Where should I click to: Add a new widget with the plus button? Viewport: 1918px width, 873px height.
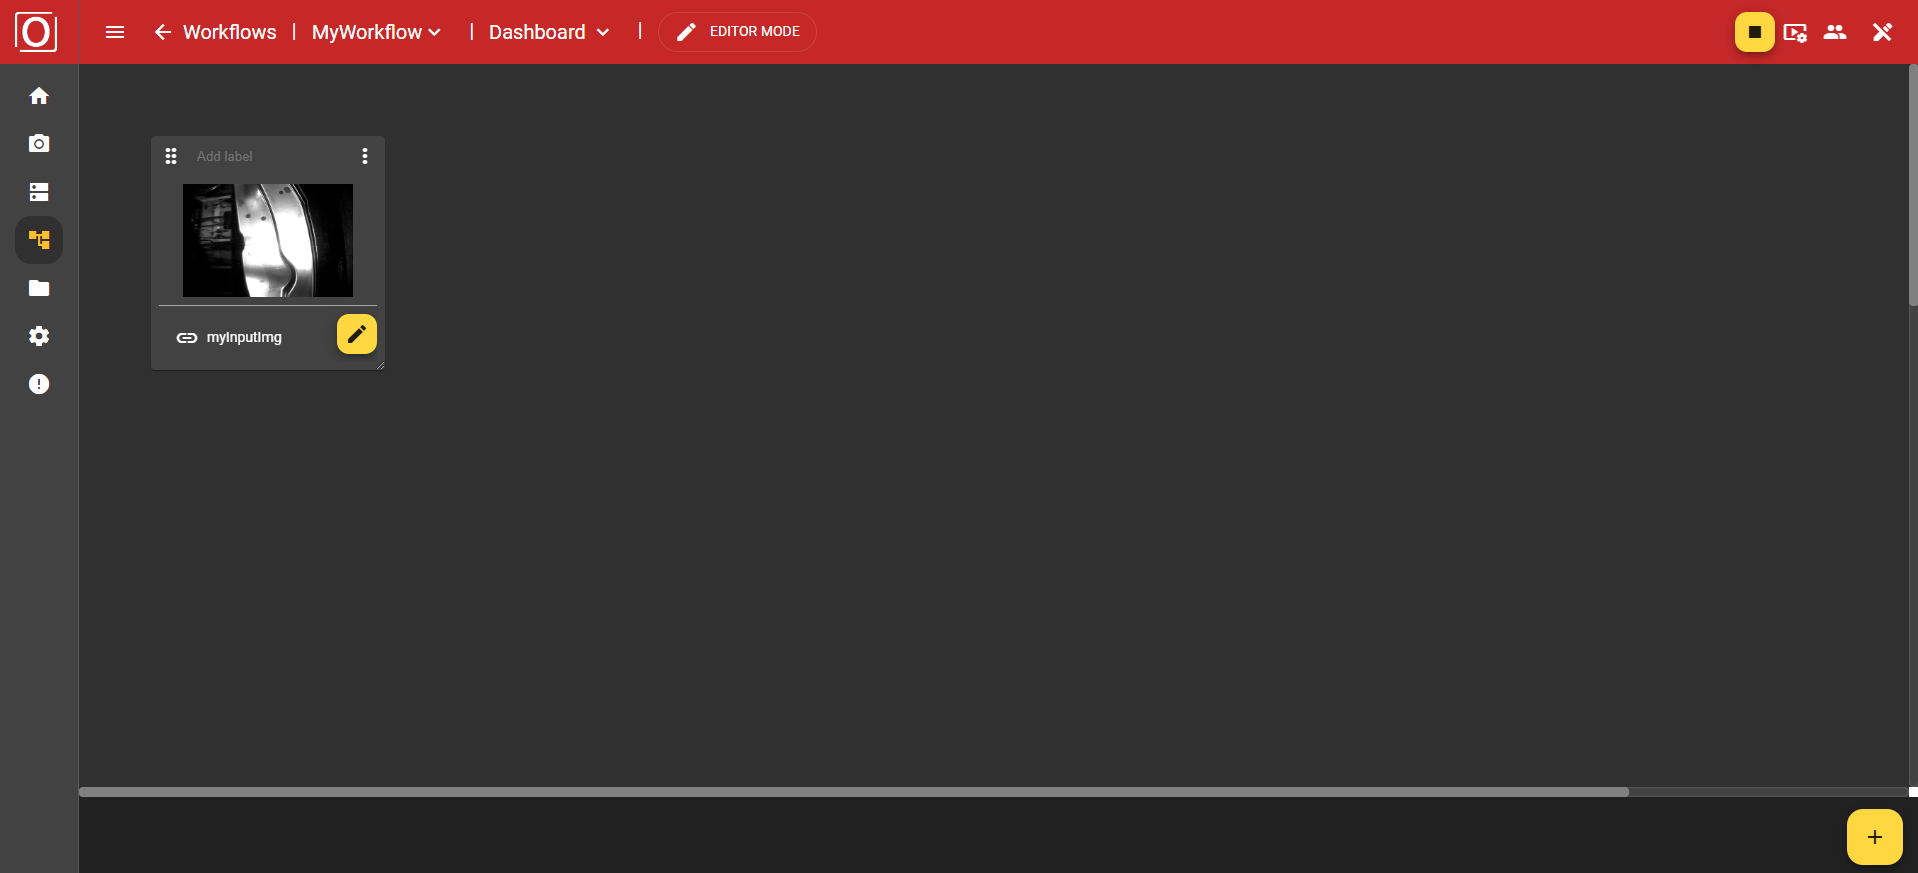pyautogui.click(x=1875, y=837)
